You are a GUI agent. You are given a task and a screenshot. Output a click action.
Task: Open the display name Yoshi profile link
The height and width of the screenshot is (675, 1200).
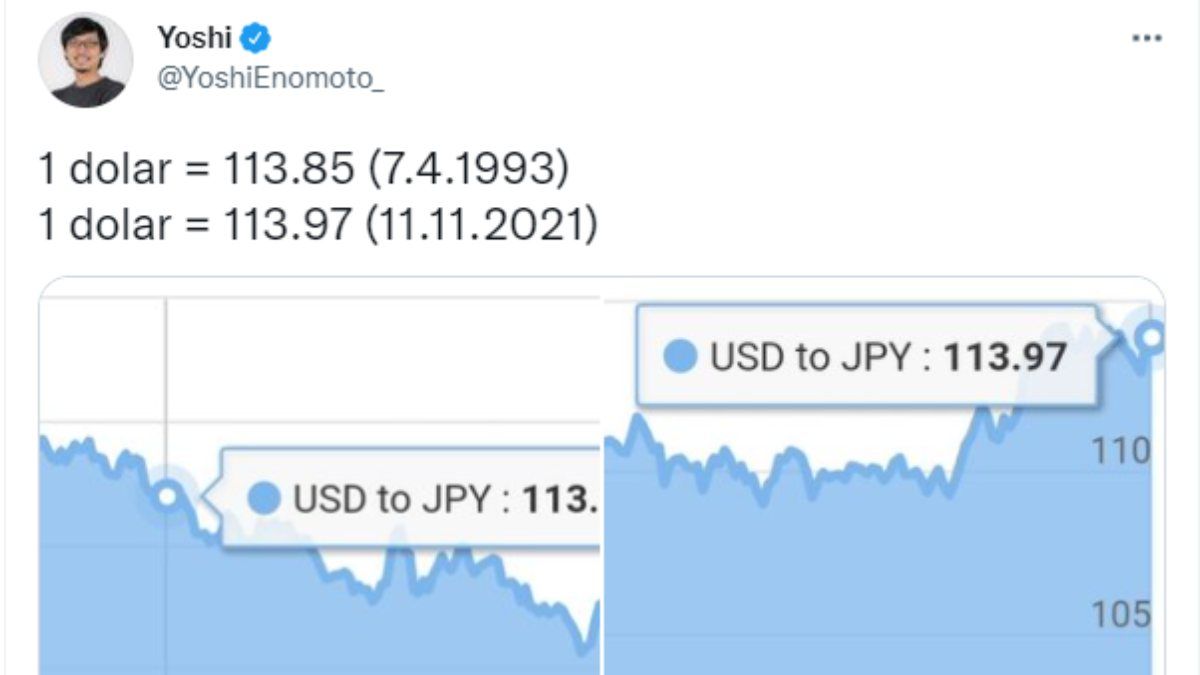coord(194,39)
